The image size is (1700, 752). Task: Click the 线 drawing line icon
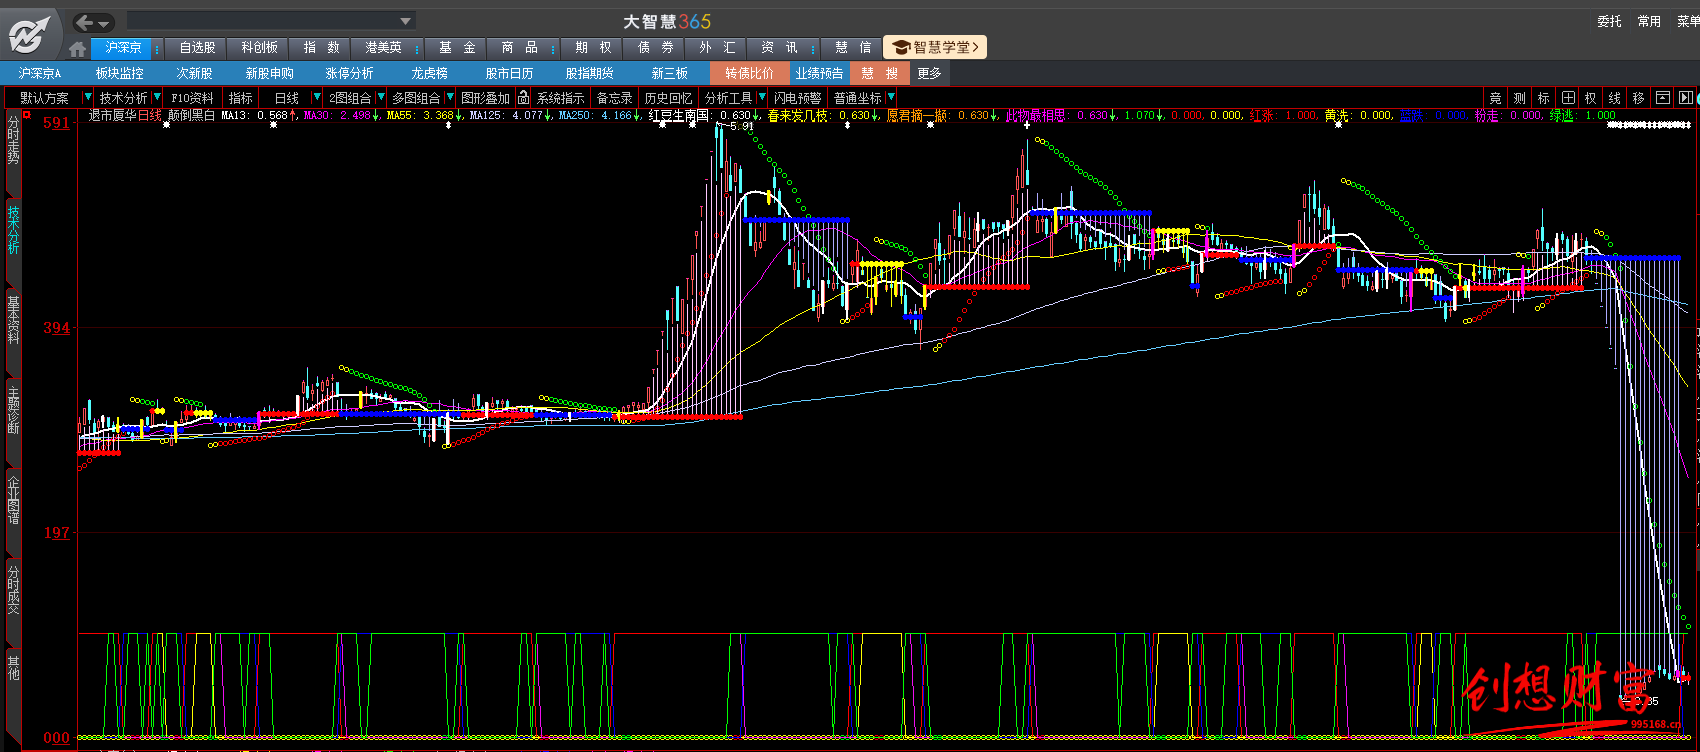(x=1614, y=98)
